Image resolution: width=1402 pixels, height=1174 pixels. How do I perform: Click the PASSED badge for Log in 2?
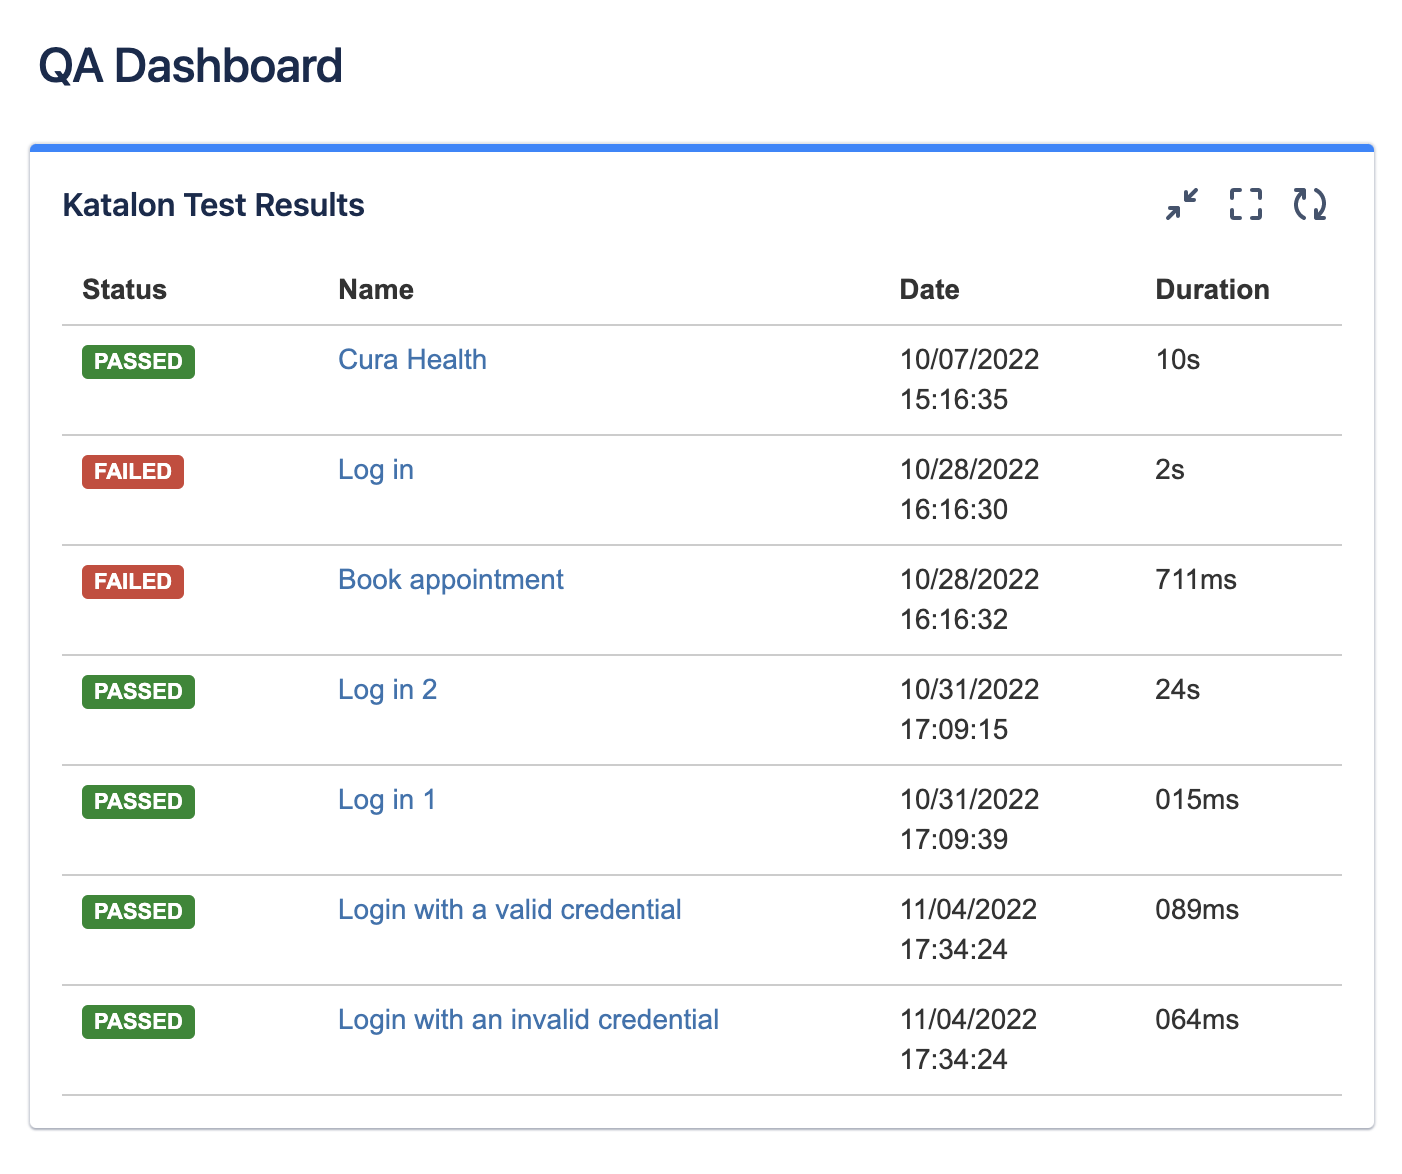(138, 691)
